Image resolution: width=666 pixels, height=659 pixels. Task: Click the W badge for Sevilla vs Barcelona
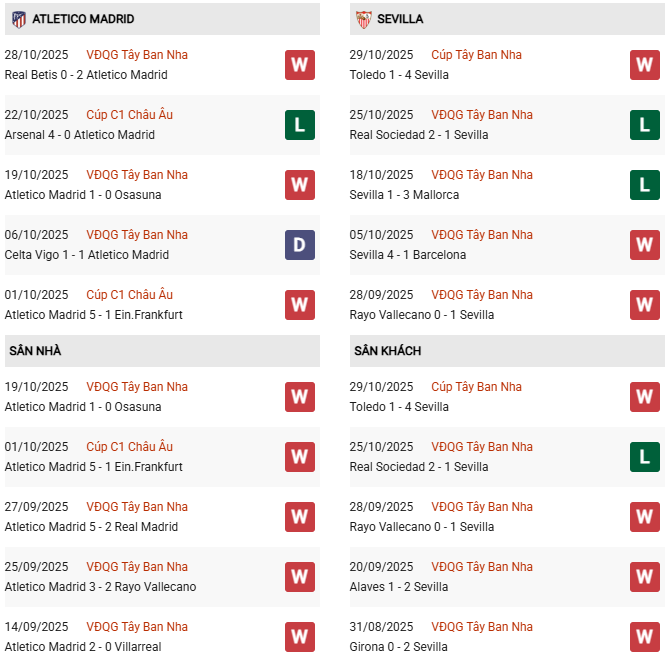(x=644, y=245)
